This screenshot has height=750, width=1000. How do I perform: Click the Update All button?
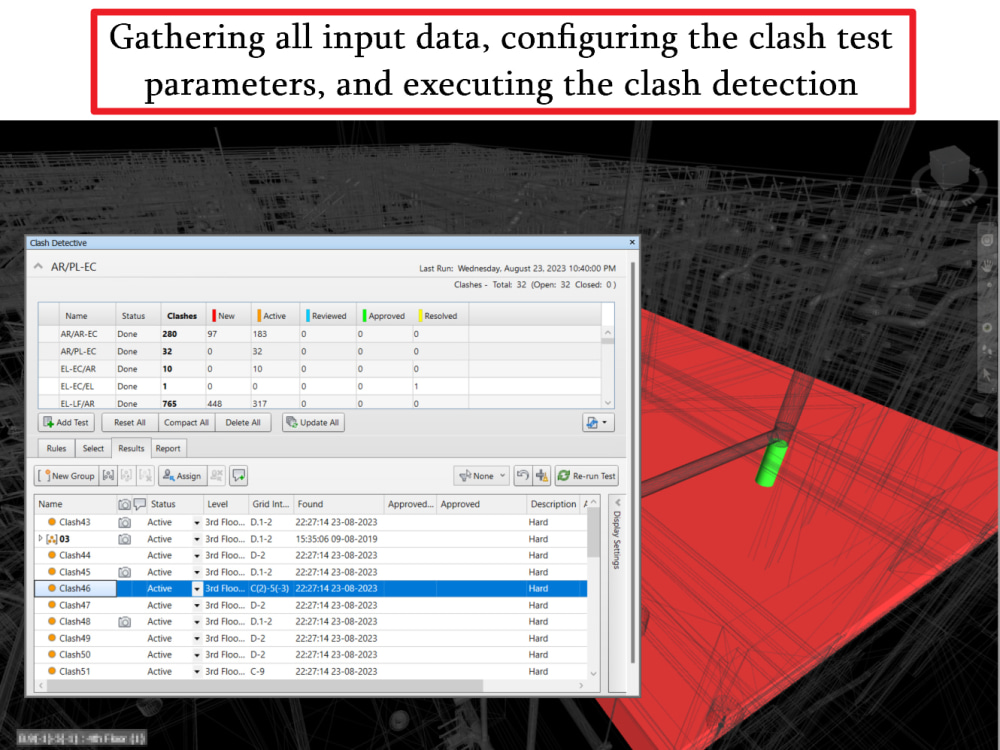(313, 422)
